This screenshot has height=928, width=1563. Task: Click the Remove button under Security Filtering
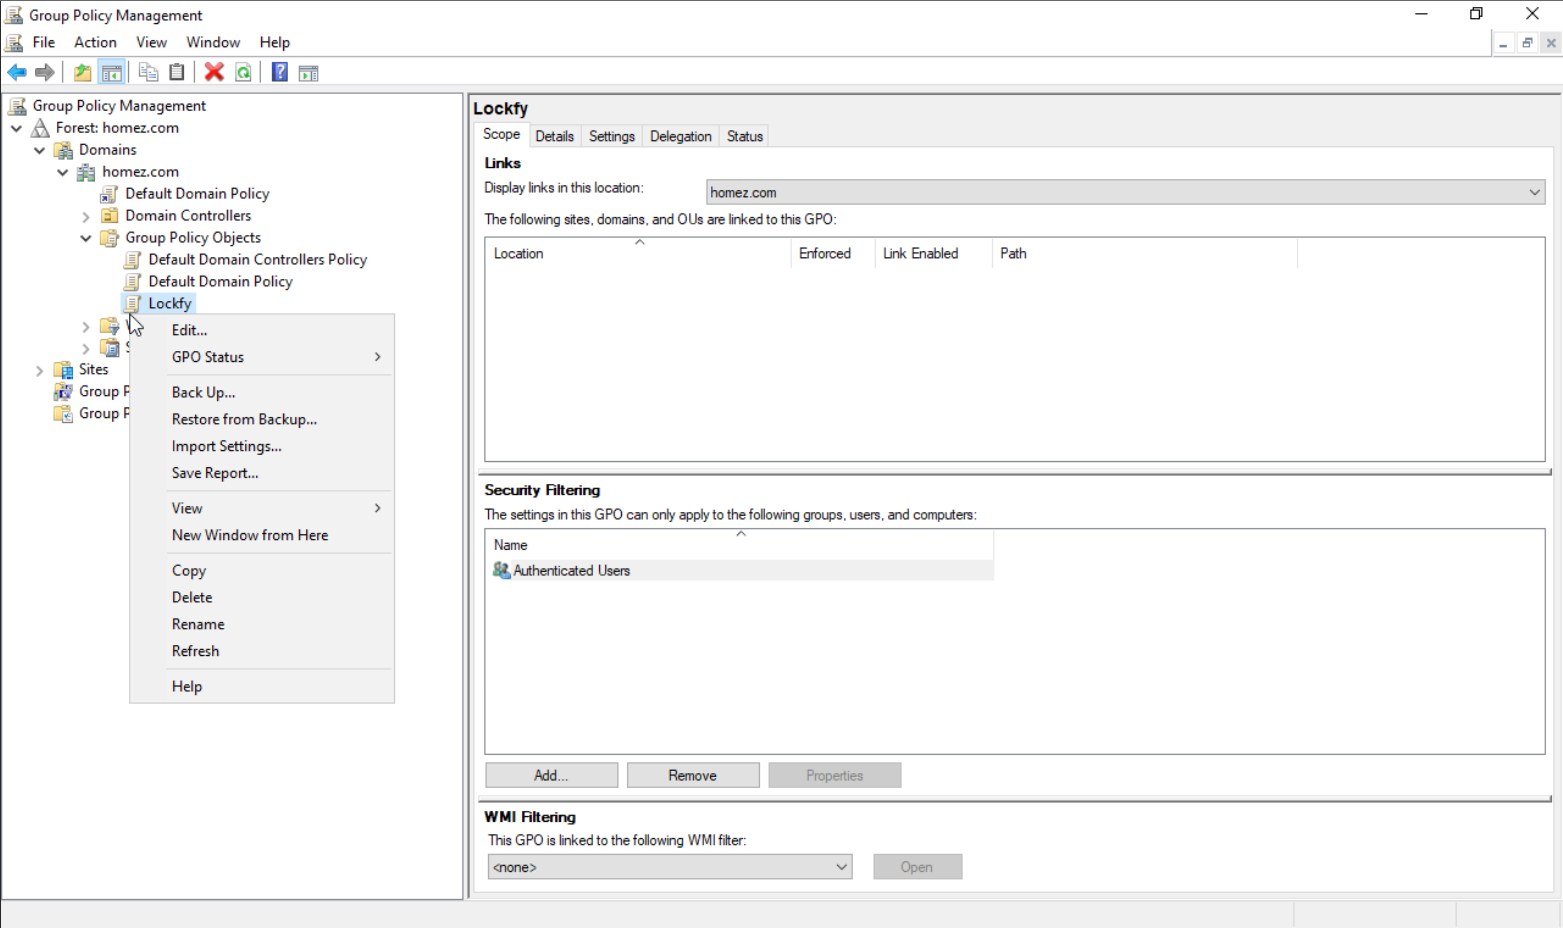693,775
